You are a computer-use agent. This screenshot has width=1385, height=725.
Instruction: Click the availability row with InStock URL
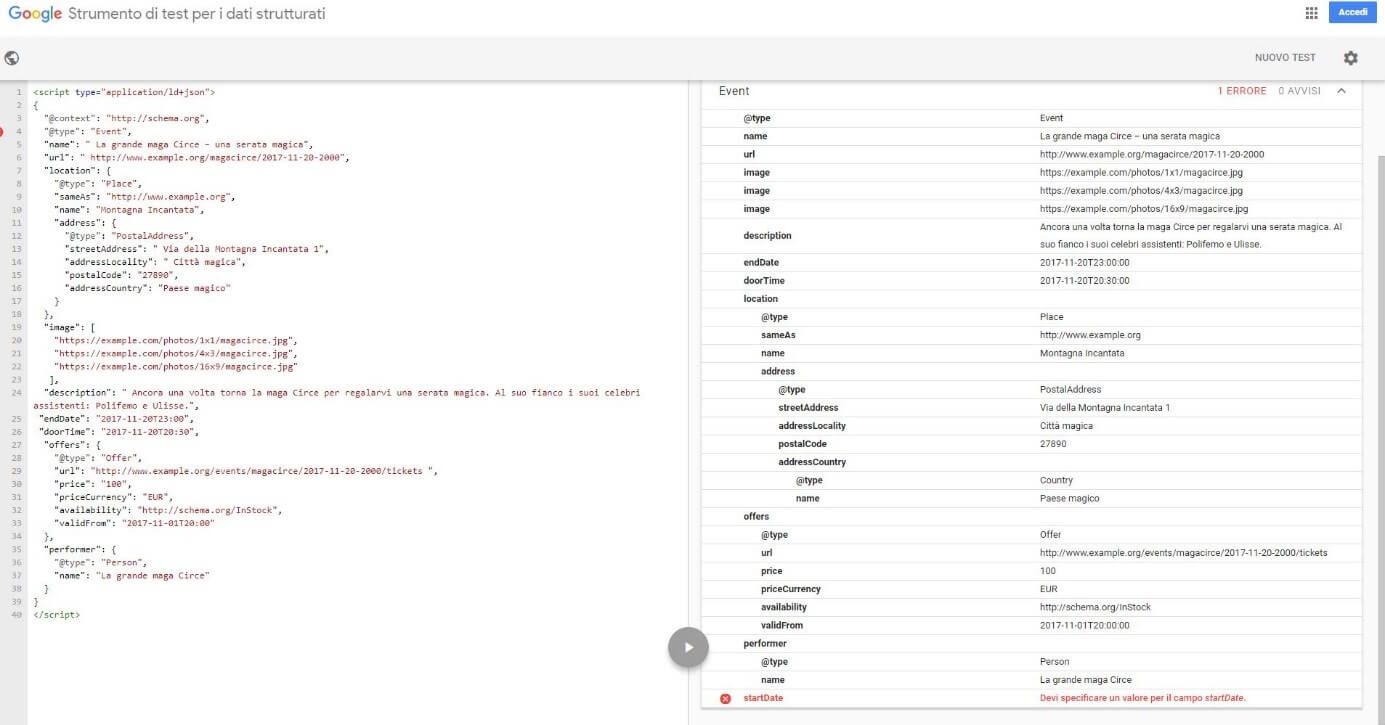coord(1031,607)
